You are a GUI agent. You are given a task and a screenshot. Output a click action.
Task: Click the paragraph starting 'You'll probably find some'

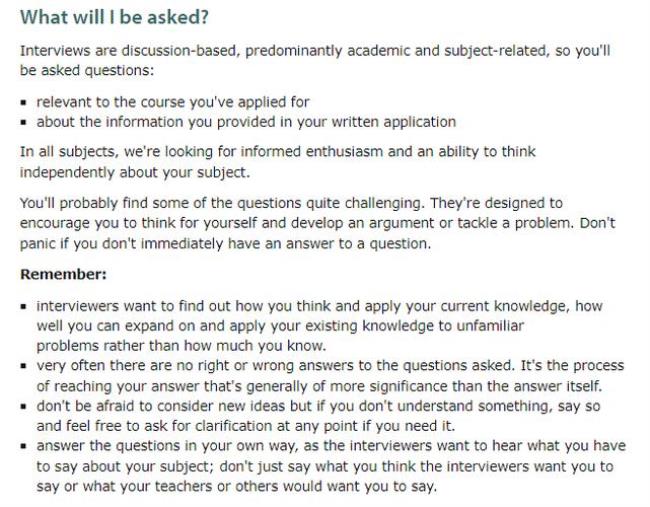[318, 223]
